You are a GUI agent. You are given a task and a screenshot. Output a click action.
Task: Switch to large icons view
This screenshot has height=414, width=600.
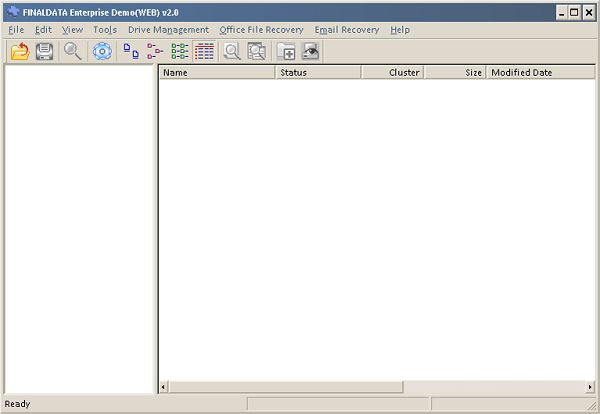(x=131, y=51)
